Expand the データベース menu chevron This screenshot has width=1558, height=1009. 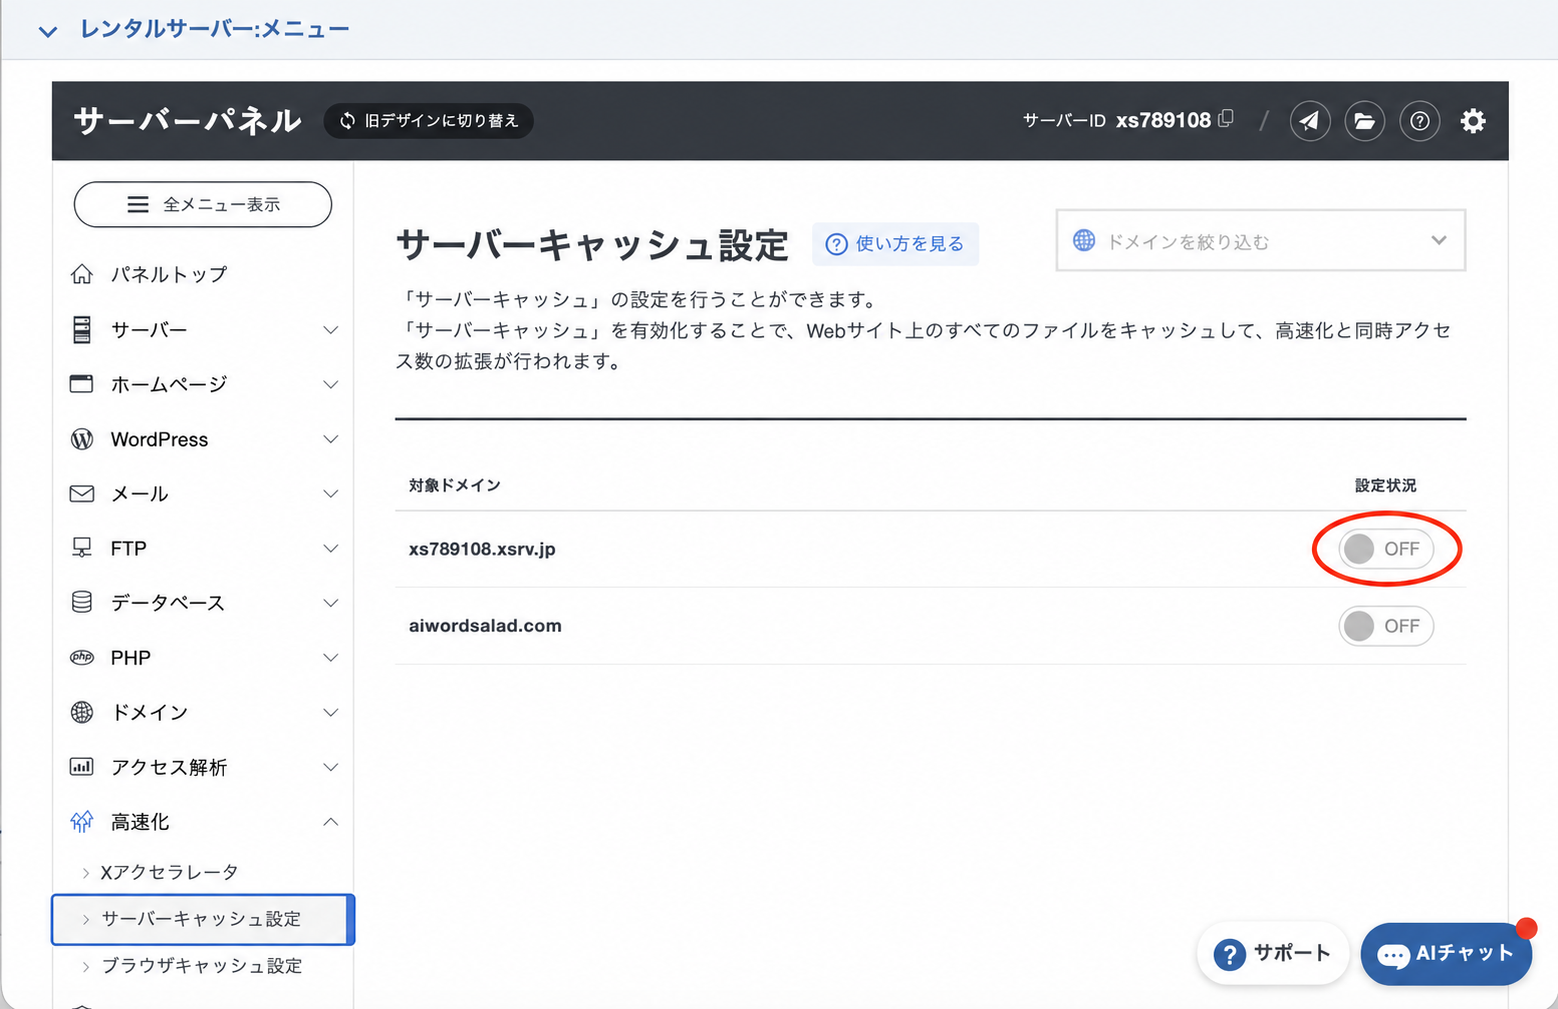point(331,603)
